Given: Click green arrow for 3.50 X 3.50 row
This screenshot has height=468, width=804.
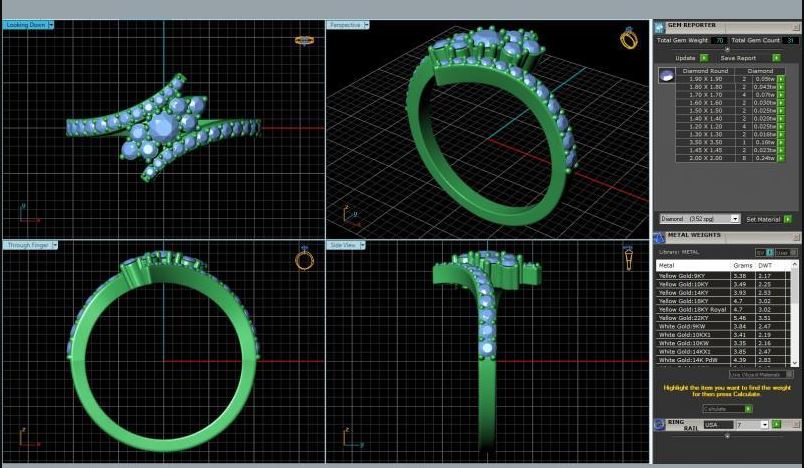Looking at the screenshot, I should pyautogui.click(x=781, y=142).
